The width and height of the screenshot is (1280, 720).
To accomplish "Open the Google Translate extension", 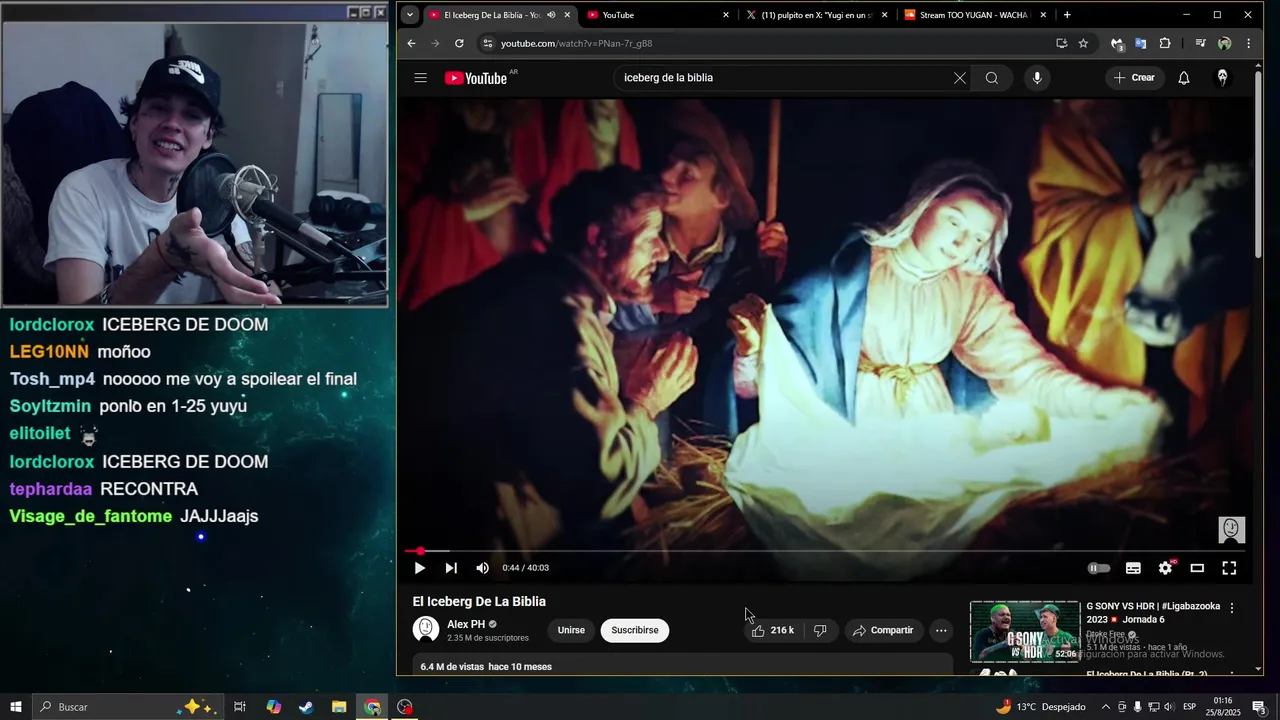I will pos(1140,43).
